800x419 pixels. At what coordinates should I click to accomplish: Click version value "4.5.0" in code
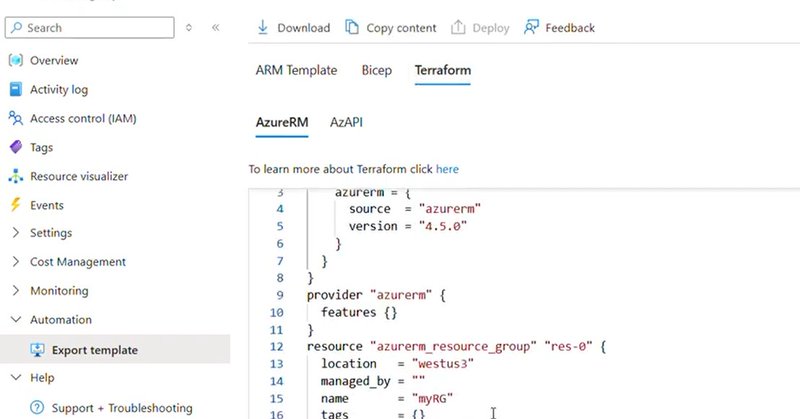(x=442, y=226)
